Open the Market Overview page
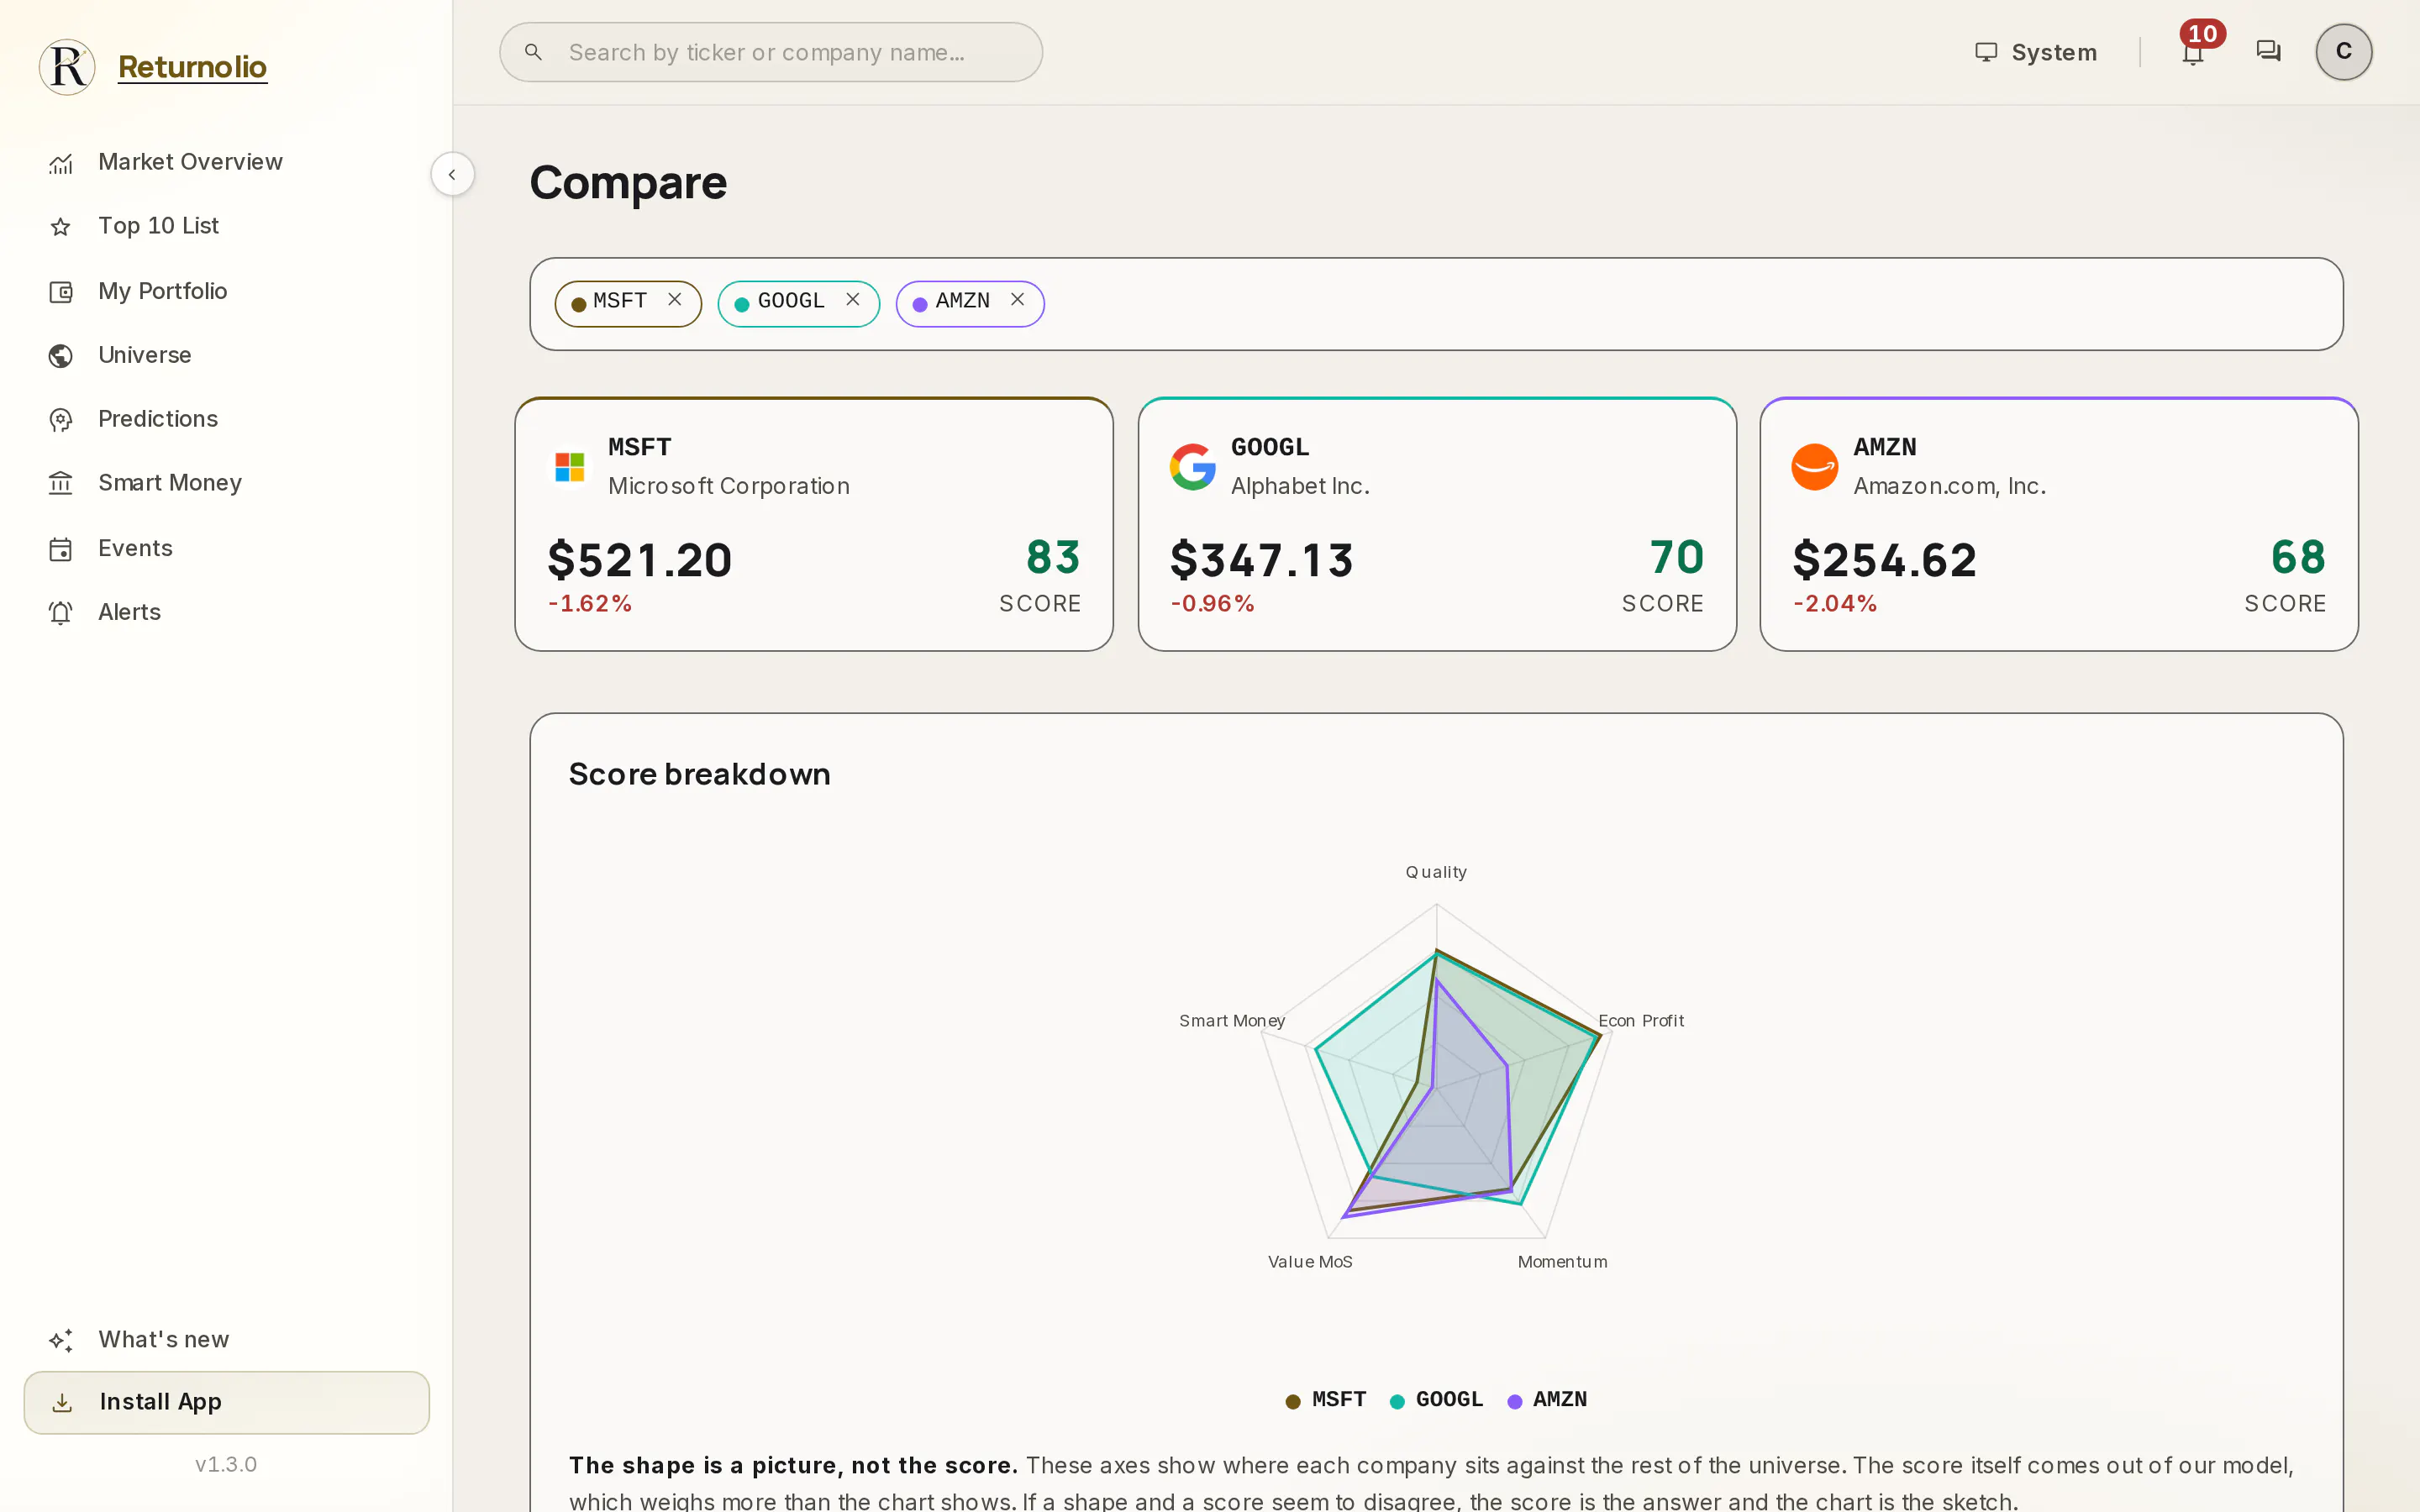2420x1512 pixels. [x=226, y=162]
